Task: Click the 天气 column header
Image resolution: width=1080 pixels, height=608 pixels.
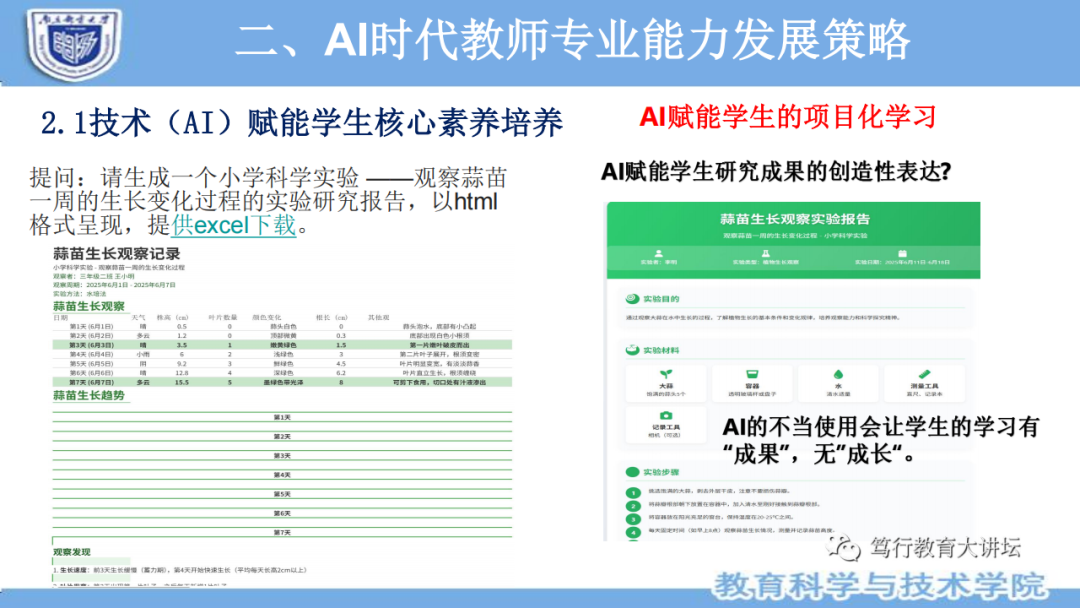Action: pyautogui.click(x=138, y=317)
